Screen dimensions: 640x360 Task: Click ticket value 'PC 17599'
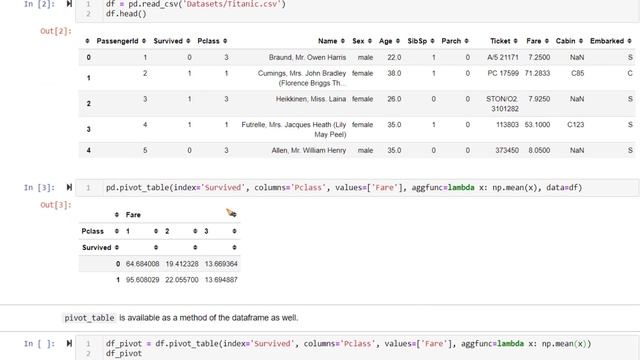coord(503,73)
